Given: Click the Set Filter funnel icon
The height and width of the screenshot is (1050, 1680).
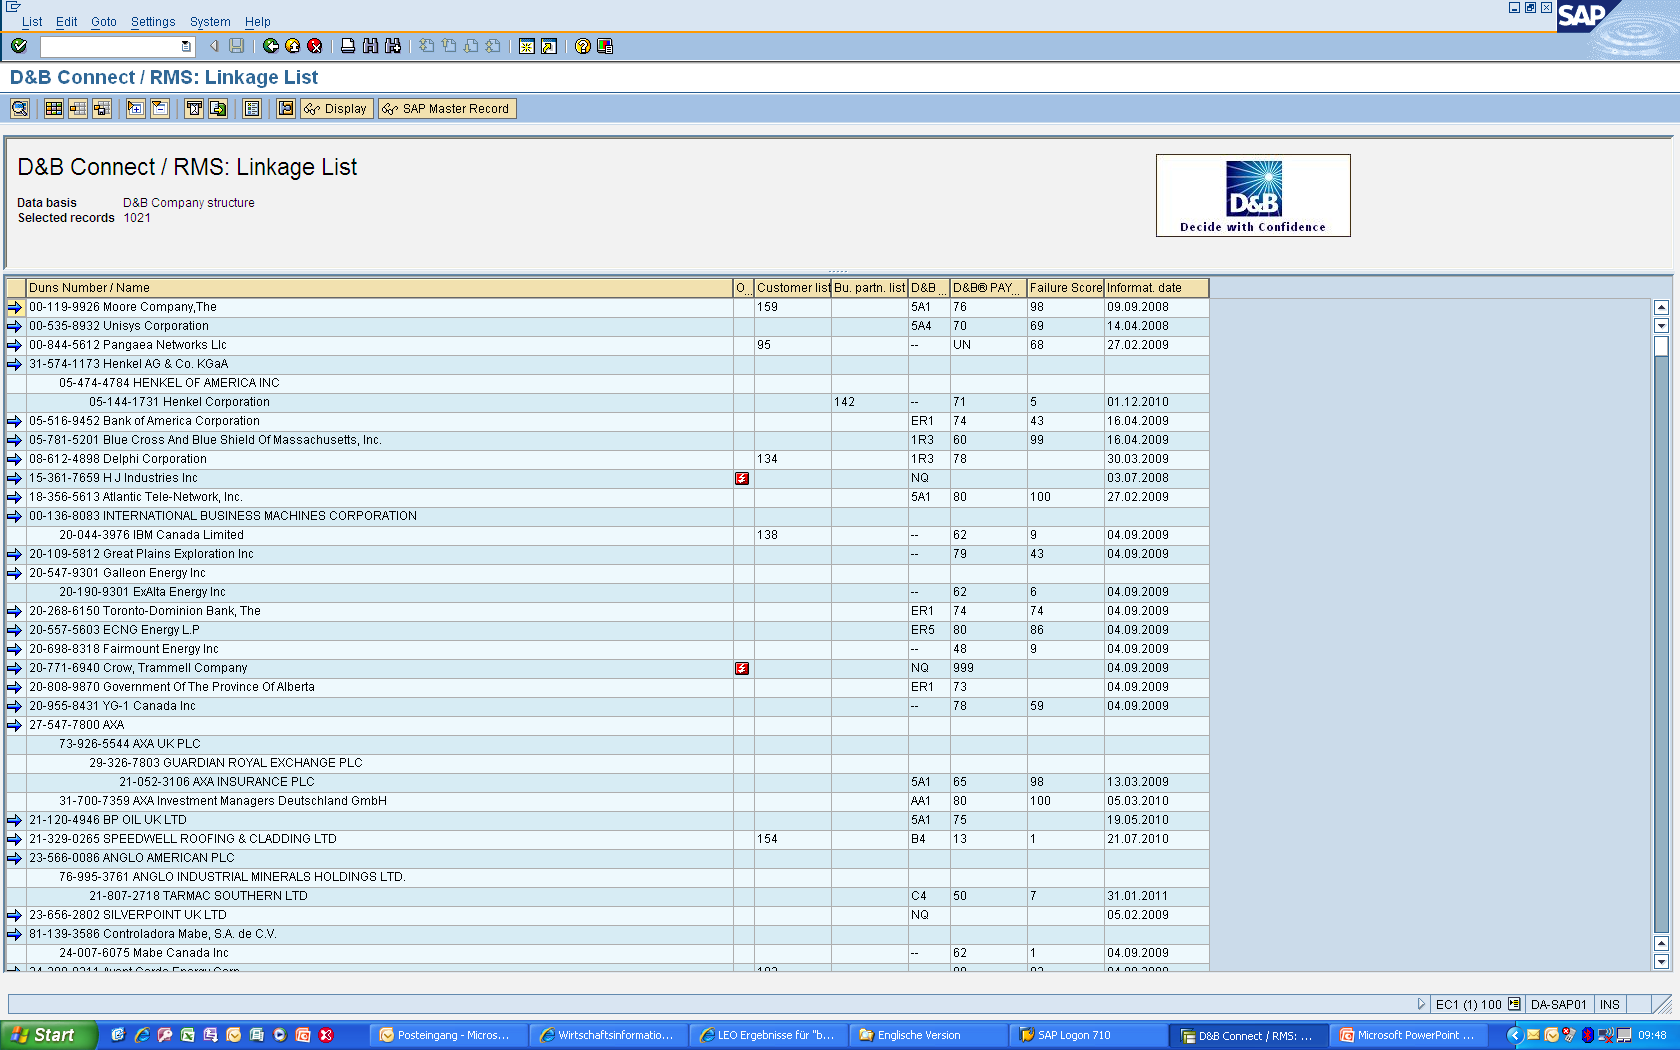Looking at the screenshot, I should 194,109.
